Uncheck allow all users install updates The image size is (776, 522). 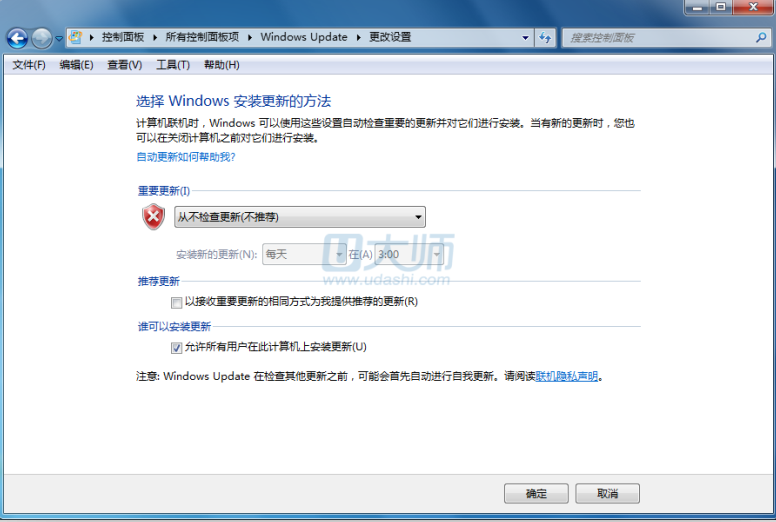[176, 348]
